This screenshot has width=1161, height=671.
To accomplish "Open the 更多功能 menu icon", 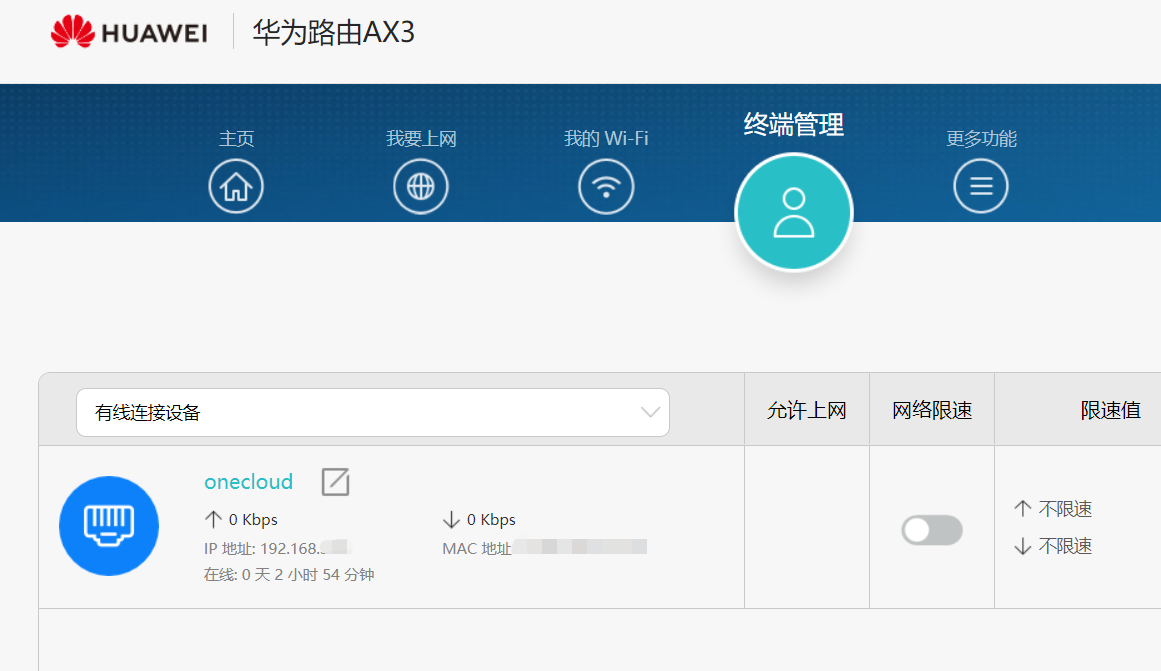I will (x=981, y=186).
